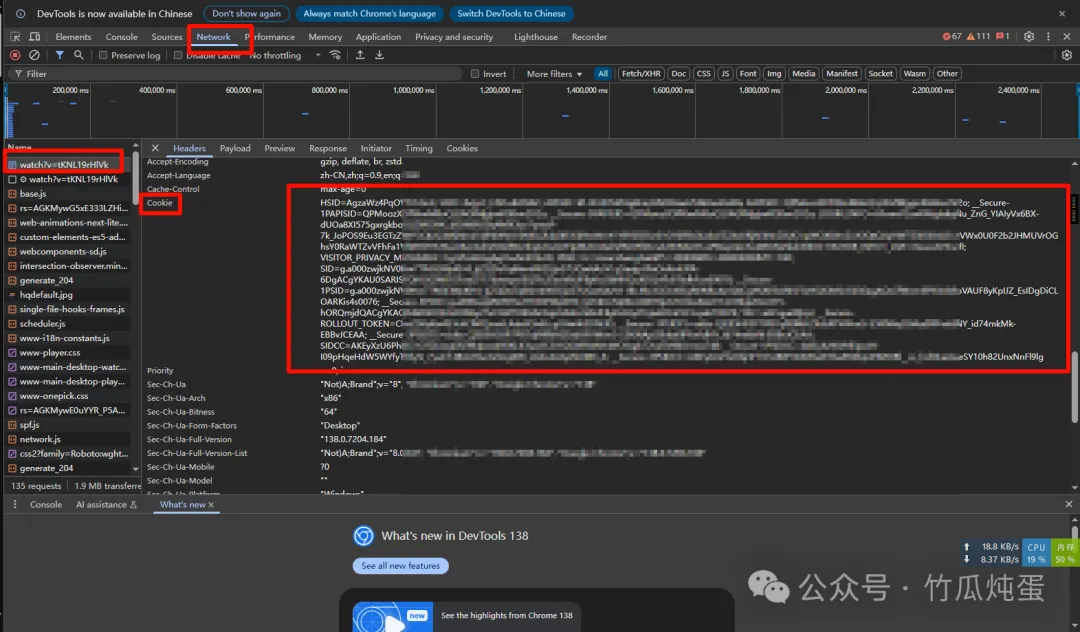Image resolution: width=1080 pixels, height=632 pixels.
Task: Click Always match Chrome's language
Action: [x=369, y=14]
